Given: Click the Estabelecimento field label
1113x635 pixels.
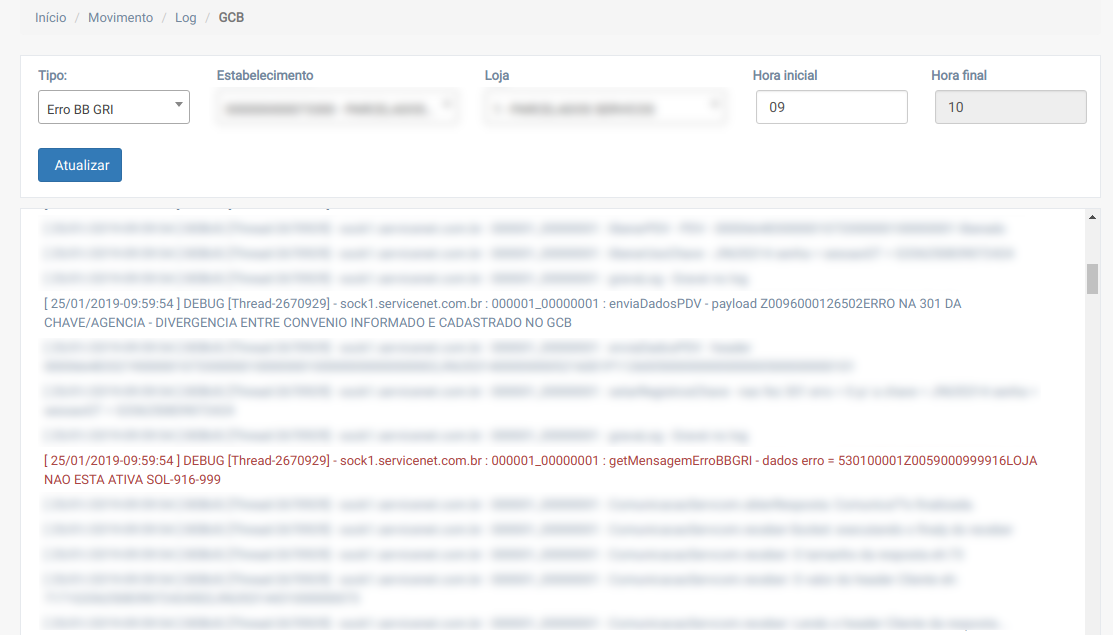Looking at the screenshot, I should point(265,76).
